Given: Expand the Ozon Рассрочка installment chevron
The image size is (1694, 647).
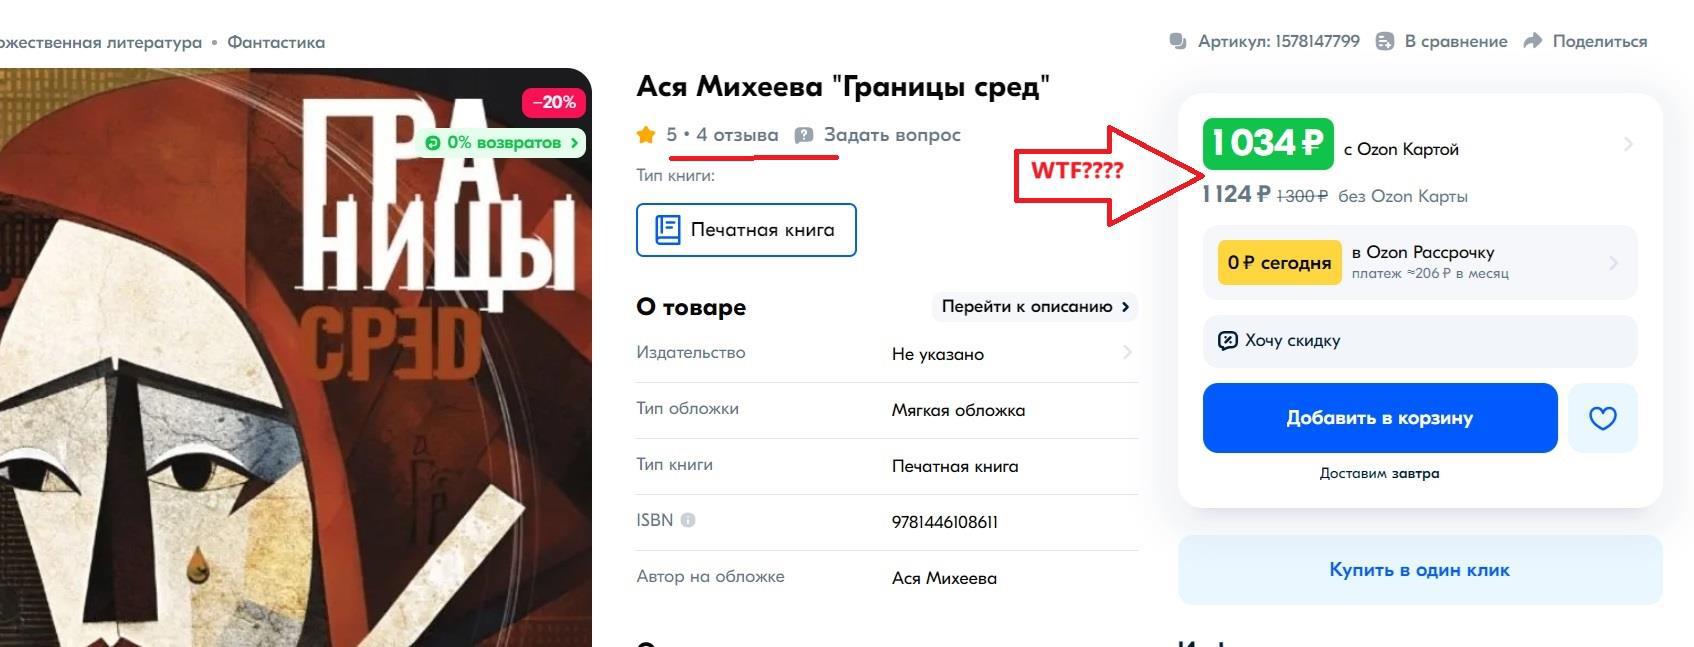Looking at the screenshot, I should 1613,263.
